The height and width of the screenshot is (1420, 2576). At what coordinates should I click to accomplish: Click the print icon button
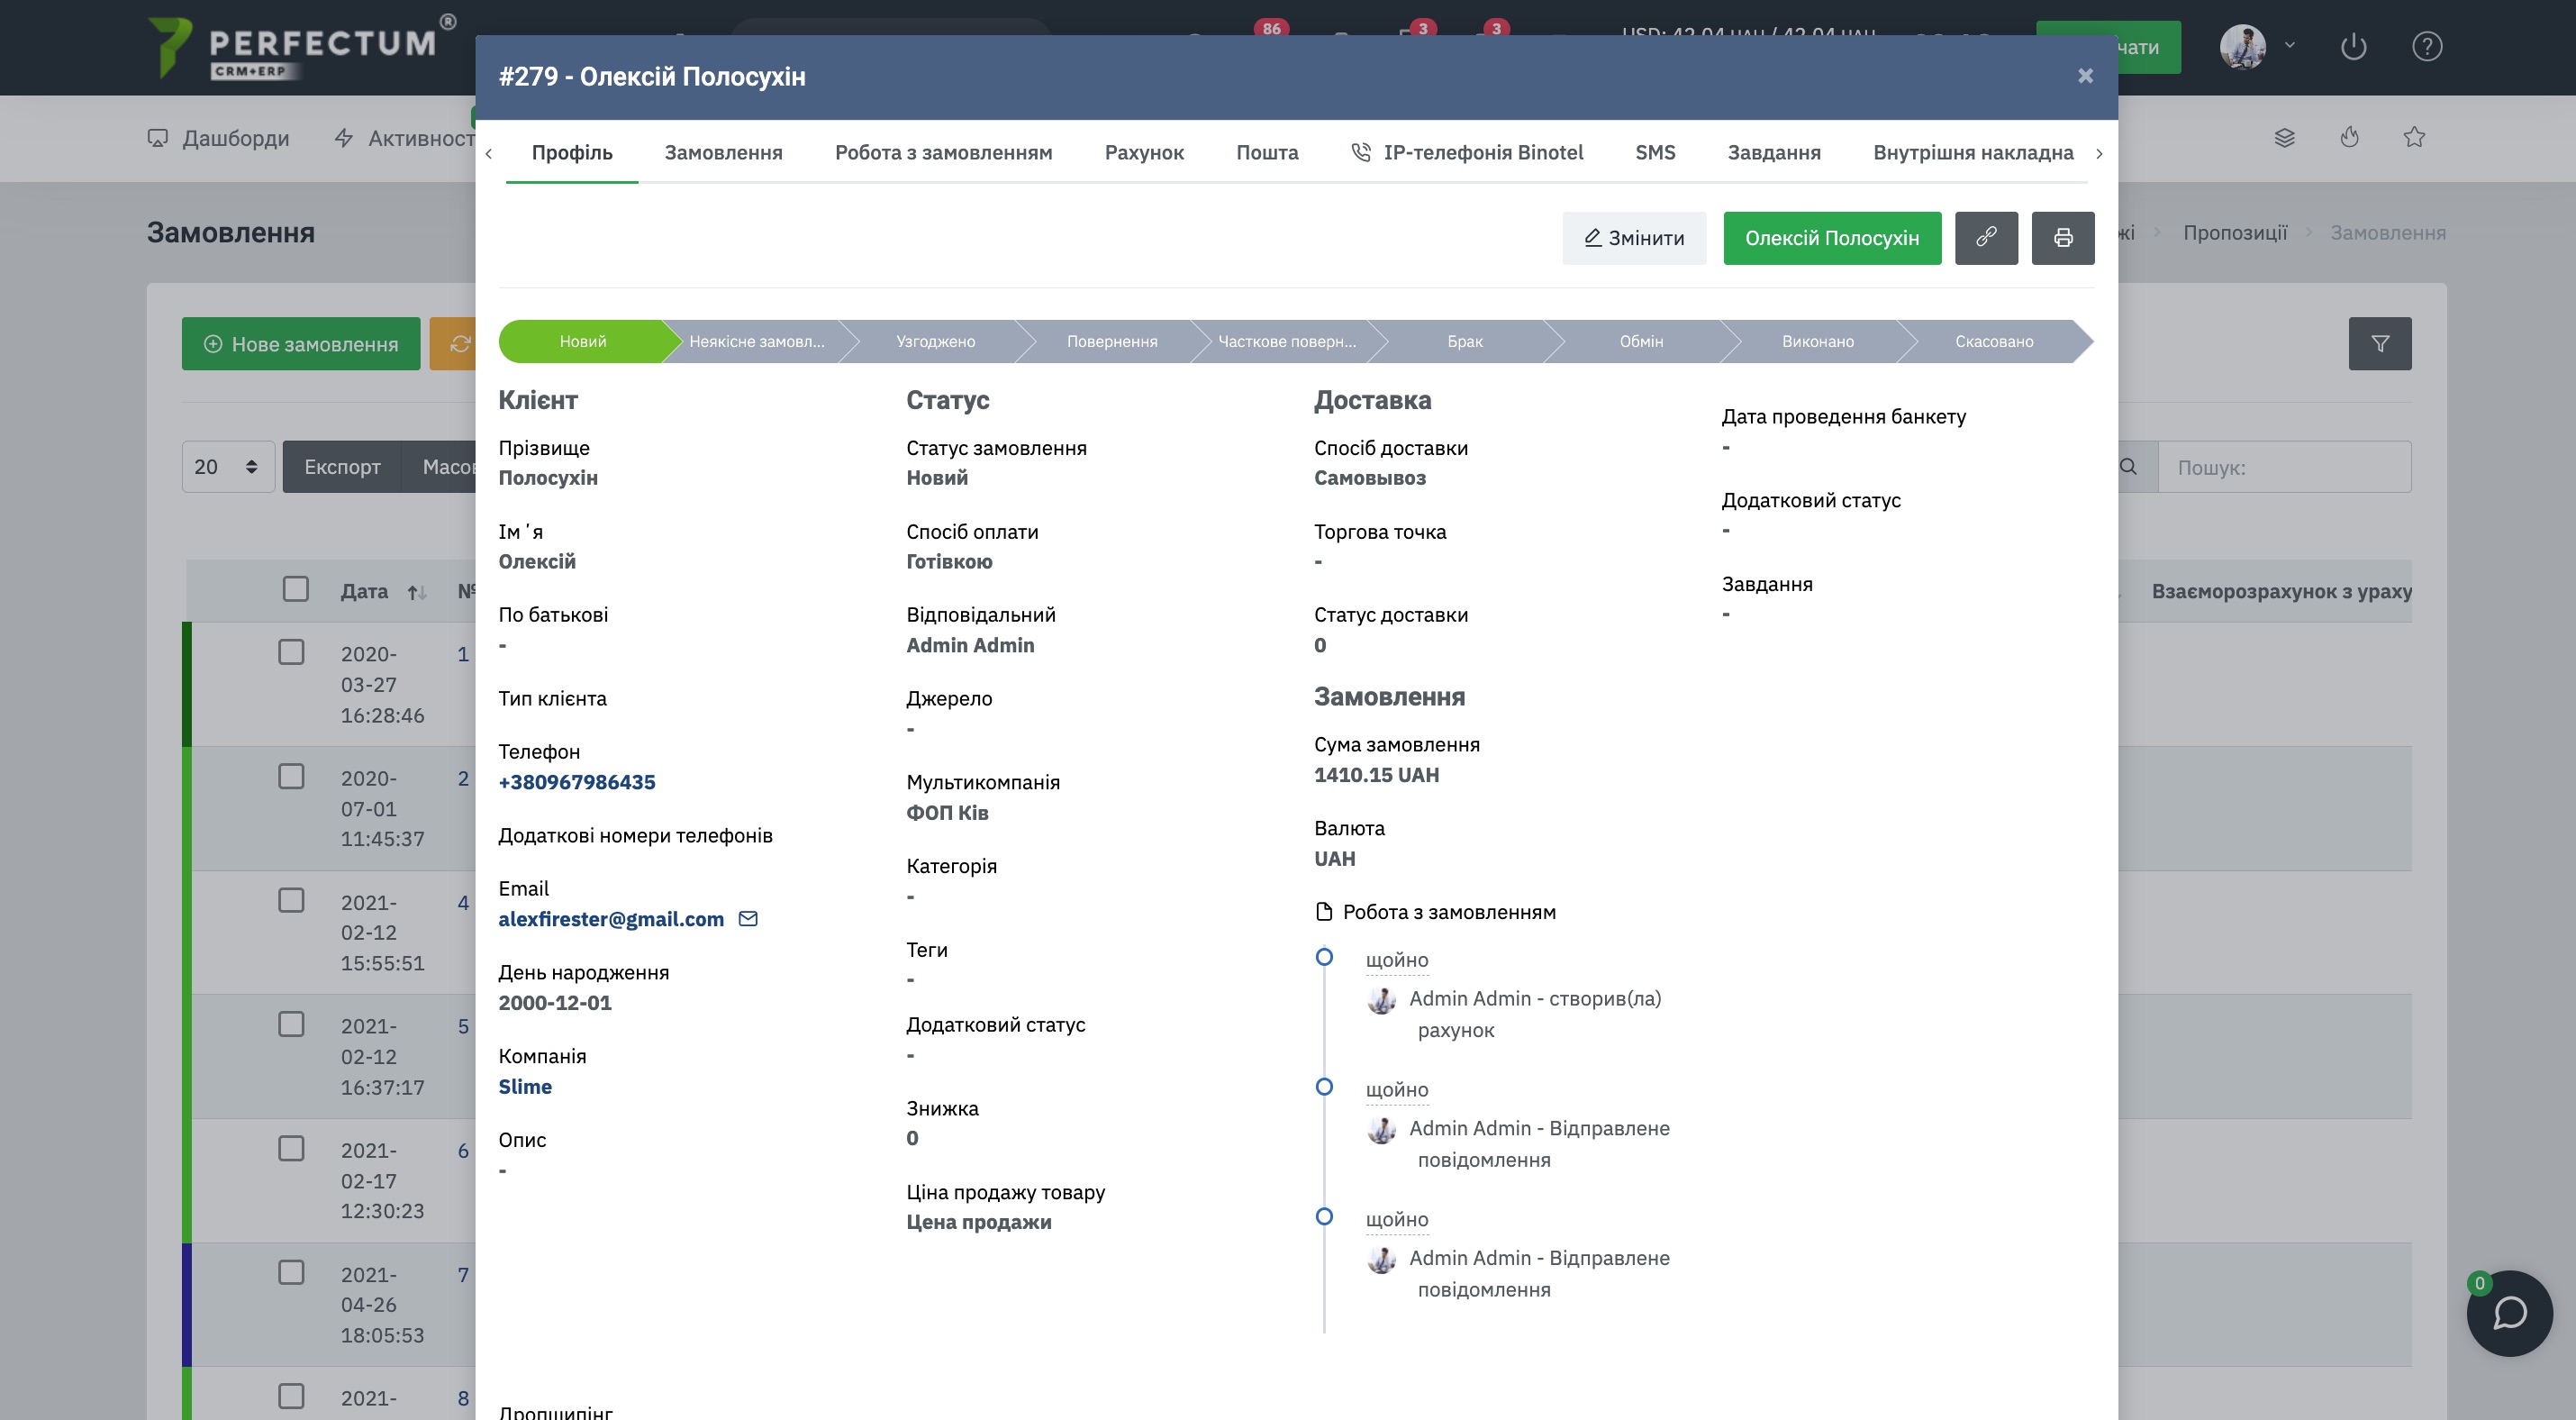tap(2063, 238)
